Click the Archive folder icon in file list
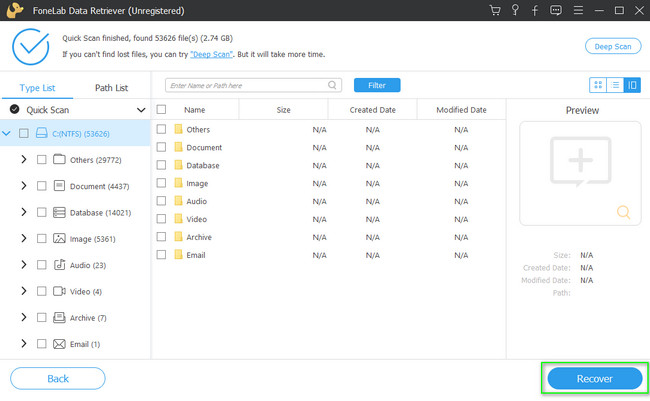The image size is (650, 401). tap(178, 236)
